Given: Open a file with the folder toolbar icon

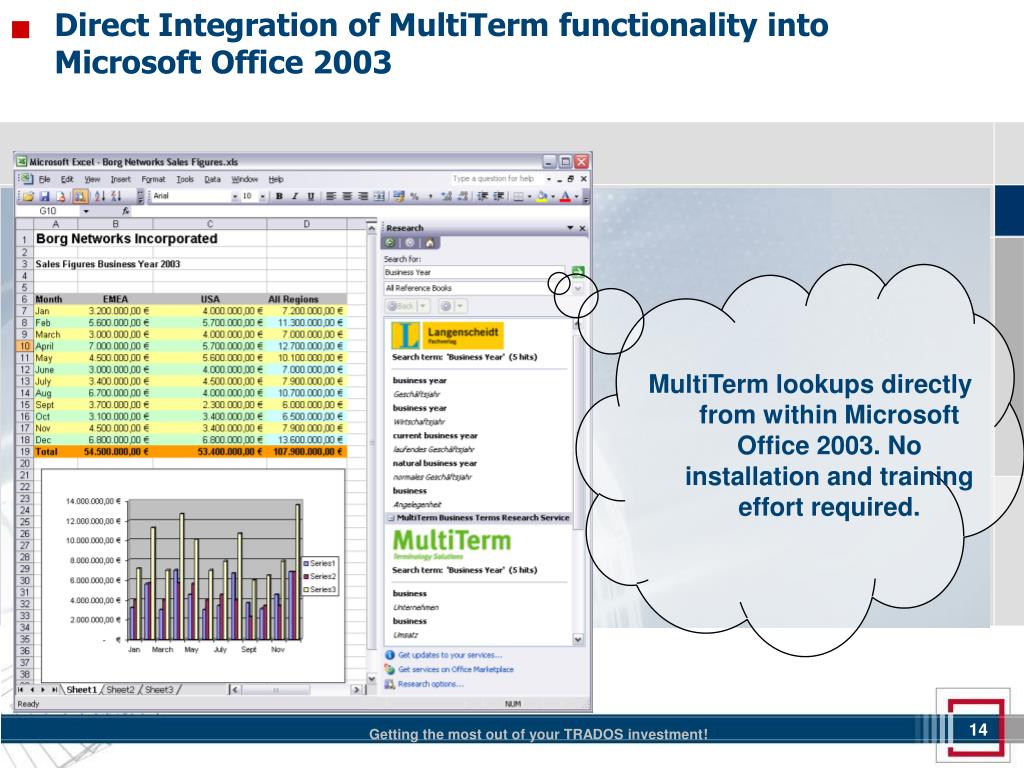Looking at the screenshot, I should [x=28, y=196].
